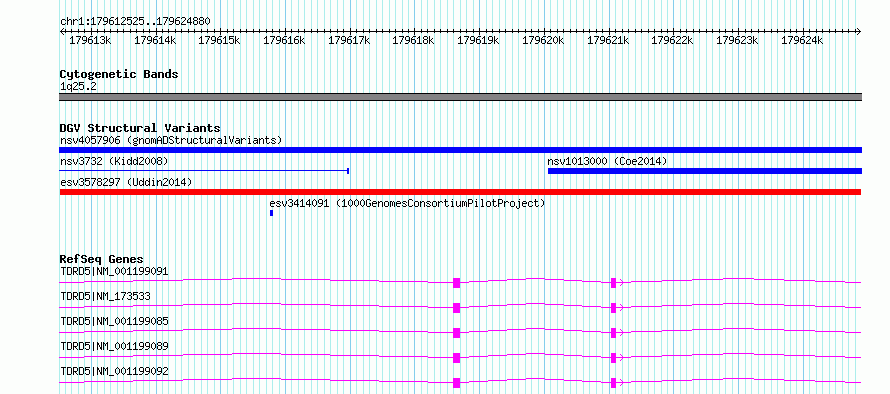
Task: Click second exon block of NM_001199092
Action: pyautogui.click(x=613, y=383)
